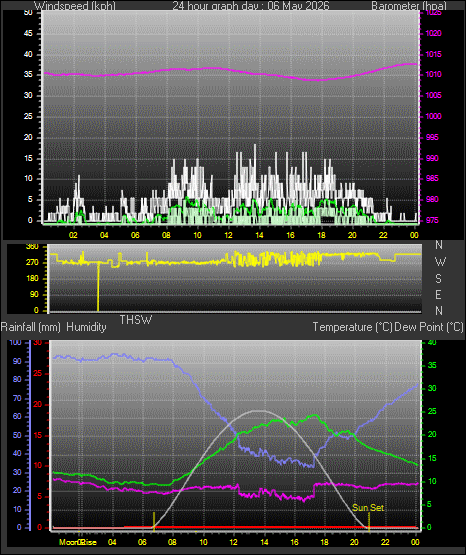Click the 18 hour tick on temperature graph
The width and height of the screenshot is (466, 555).
[x=324, y=542]
